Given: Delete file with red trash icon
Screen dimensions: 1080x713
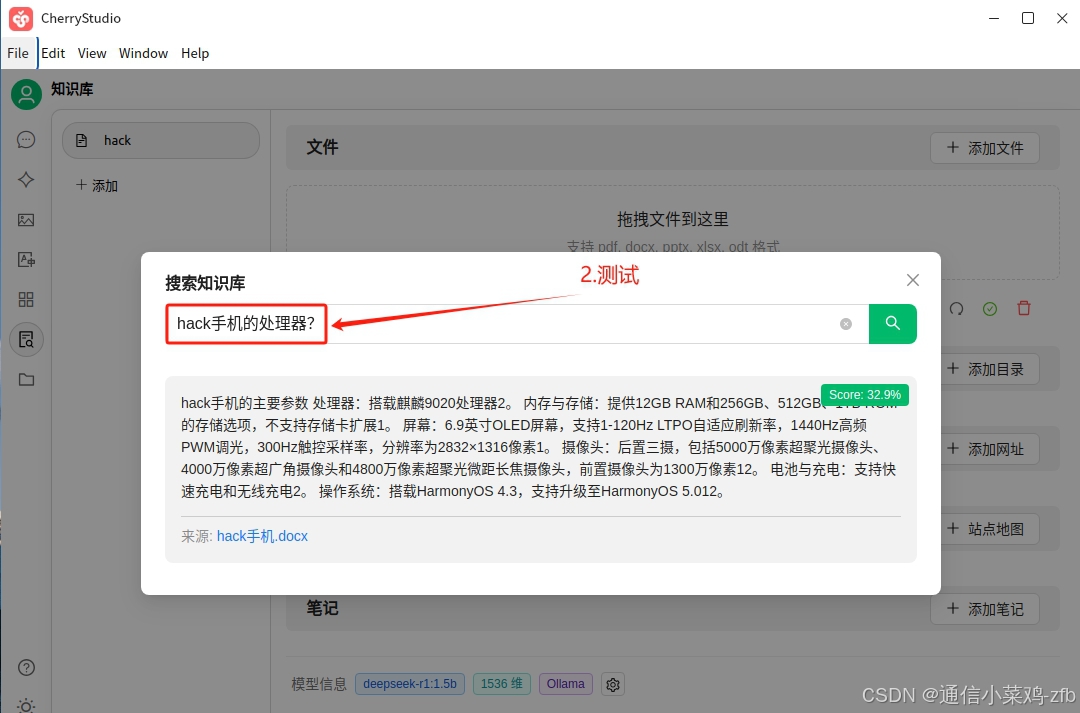Looking at the screenshot, I should tap(1024, 308).
